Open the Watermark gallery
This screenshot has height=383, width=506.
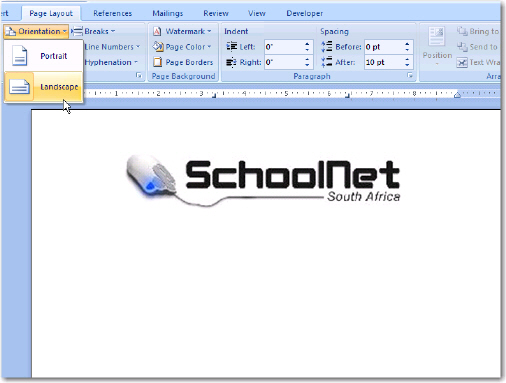182,31
